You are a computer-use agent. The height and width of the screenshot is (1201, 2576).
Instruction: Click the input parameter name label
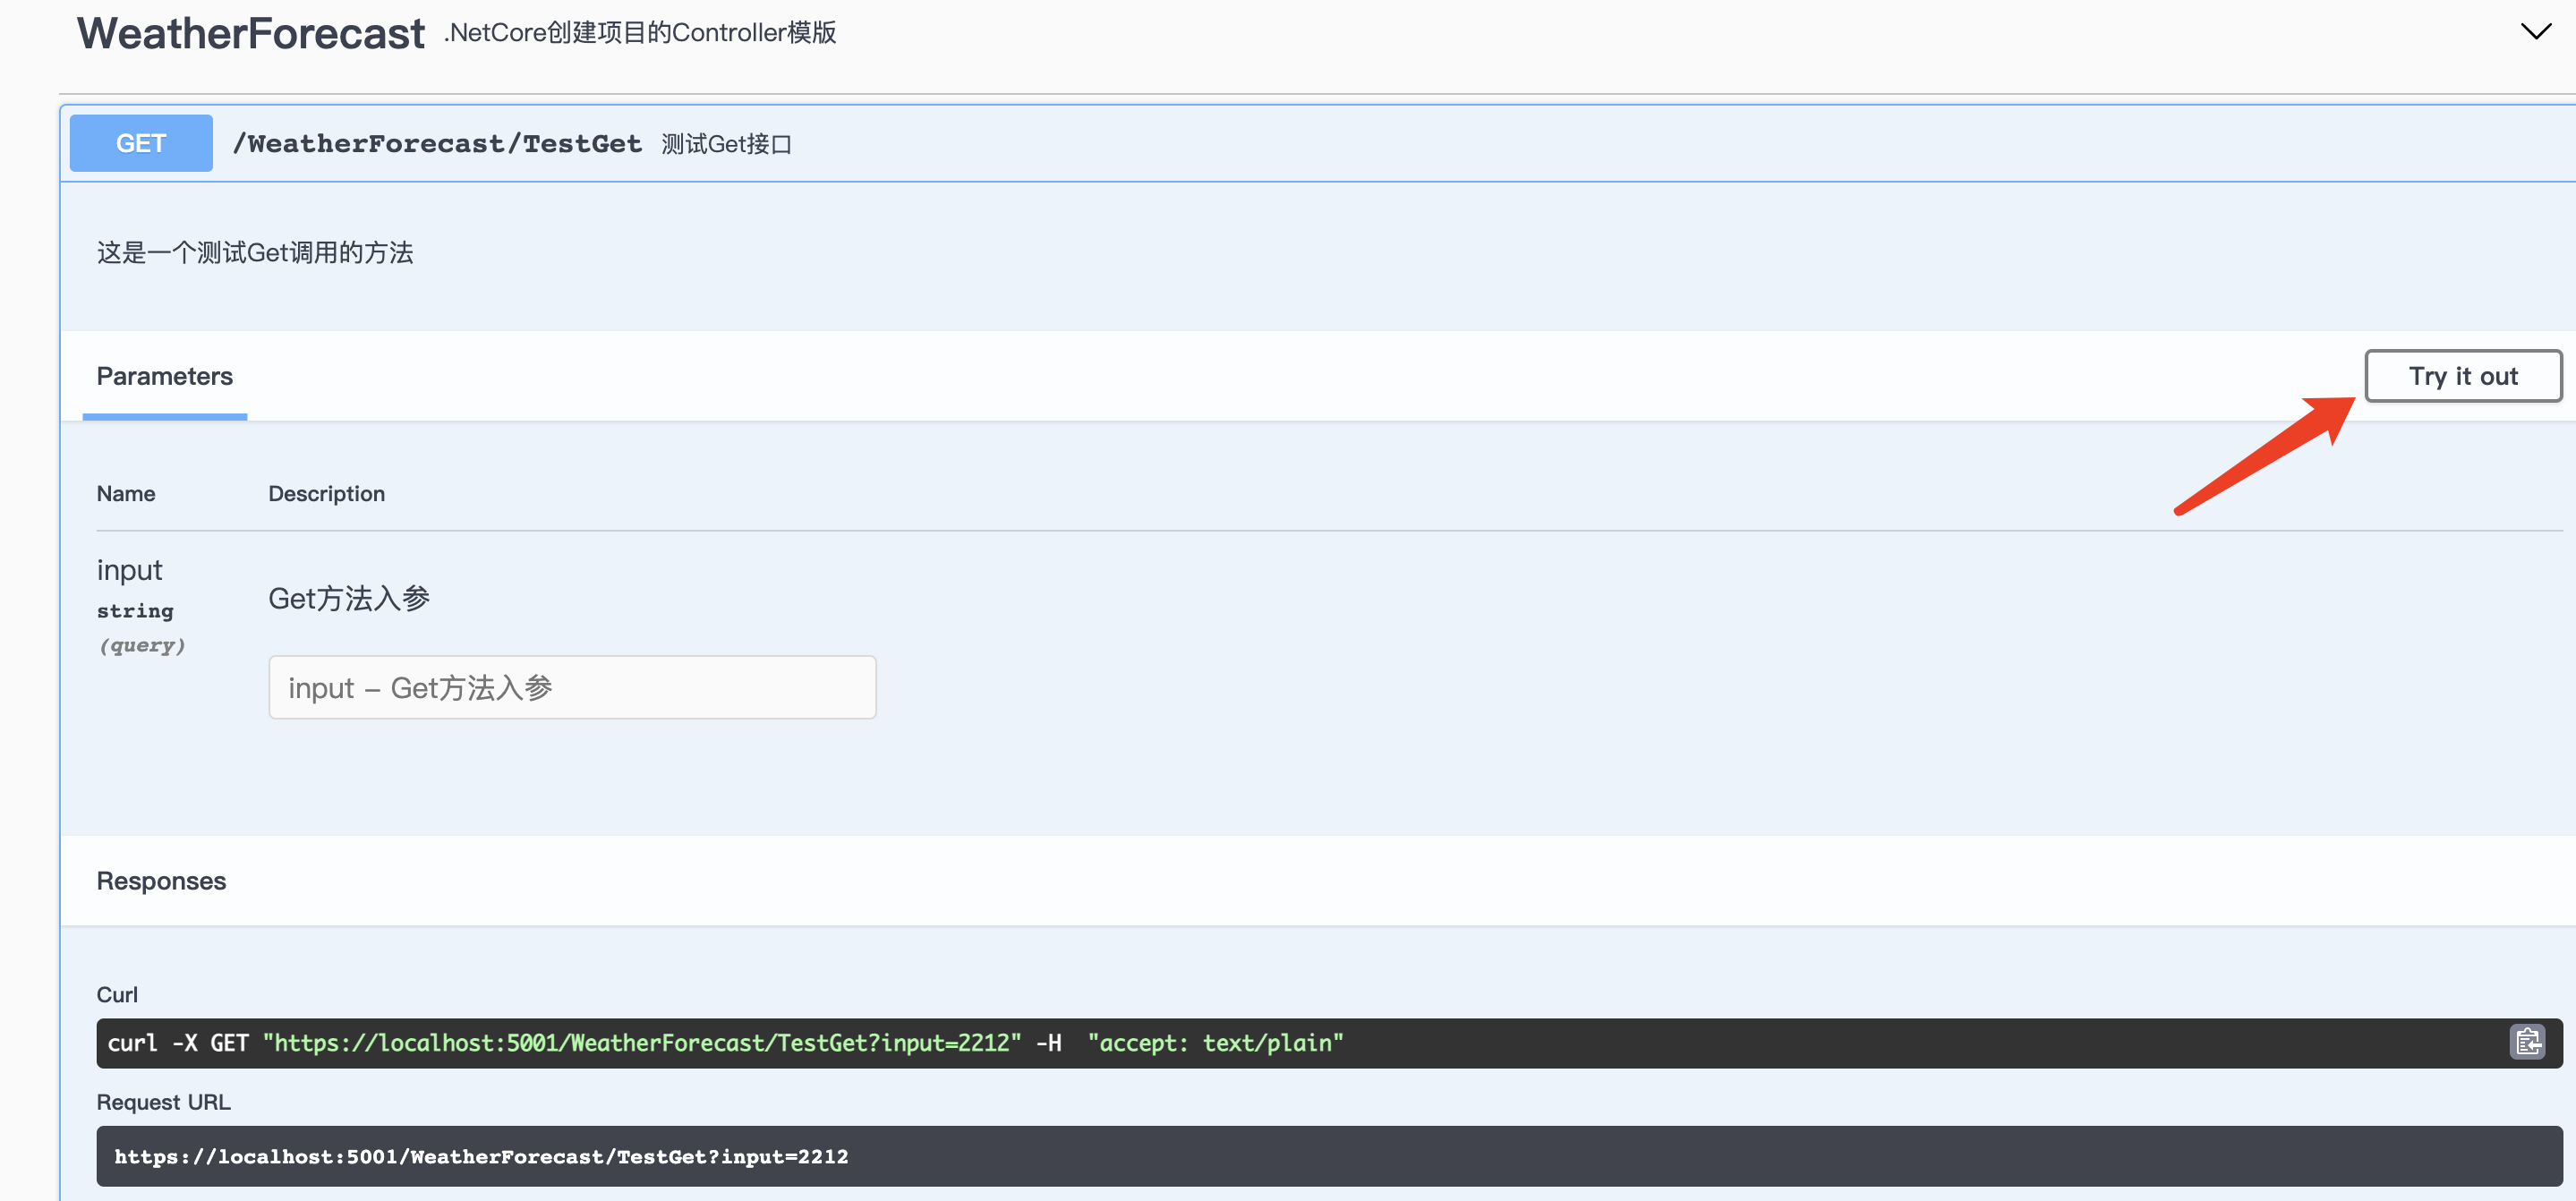pos(129,570)
